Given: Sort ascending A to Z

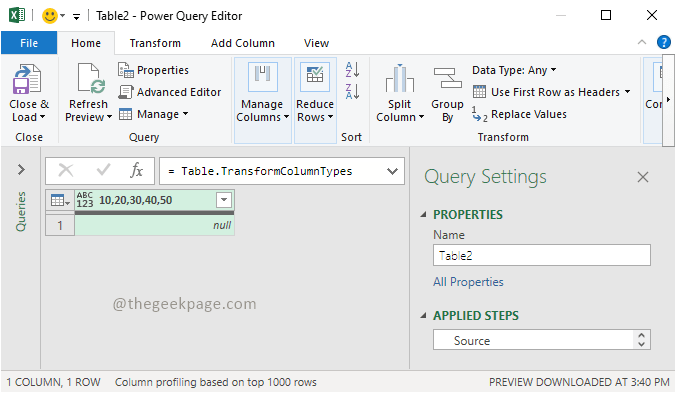Looking at the screenshot, I should coord(352,70).
